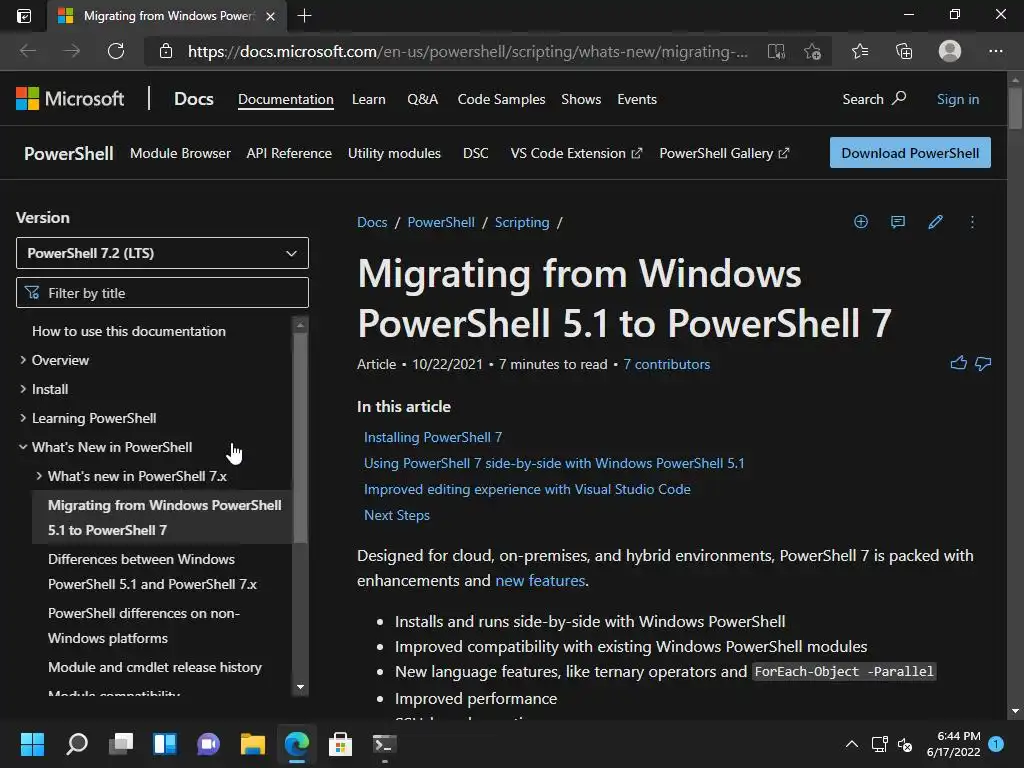This screenshot has width=1024, height=768.
Task: Click the 7 contributors link
Action: [666, 364]
